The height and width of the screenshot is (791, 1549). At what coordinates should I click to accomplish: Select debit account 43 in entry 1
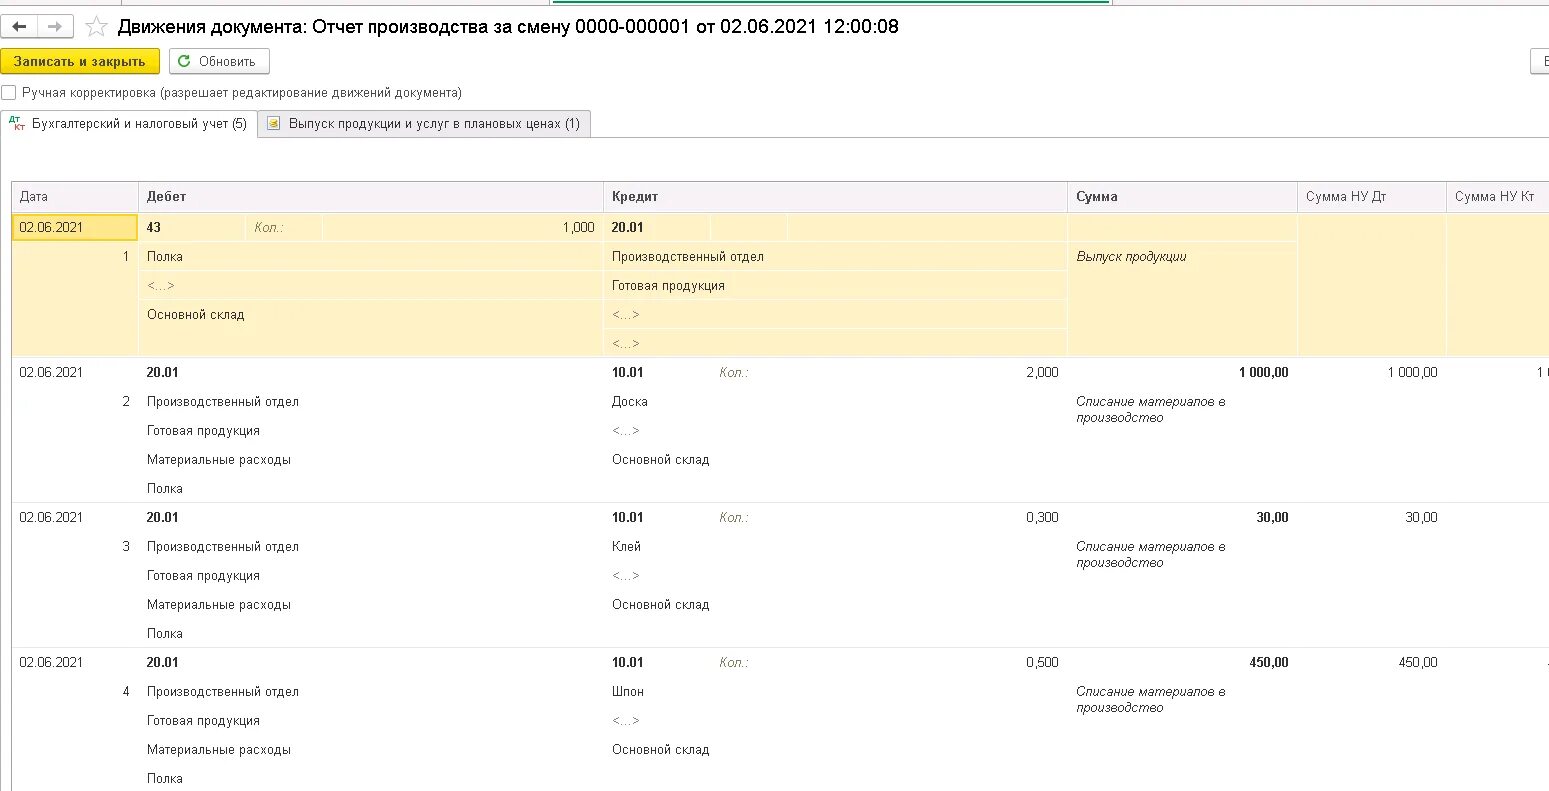192,228
